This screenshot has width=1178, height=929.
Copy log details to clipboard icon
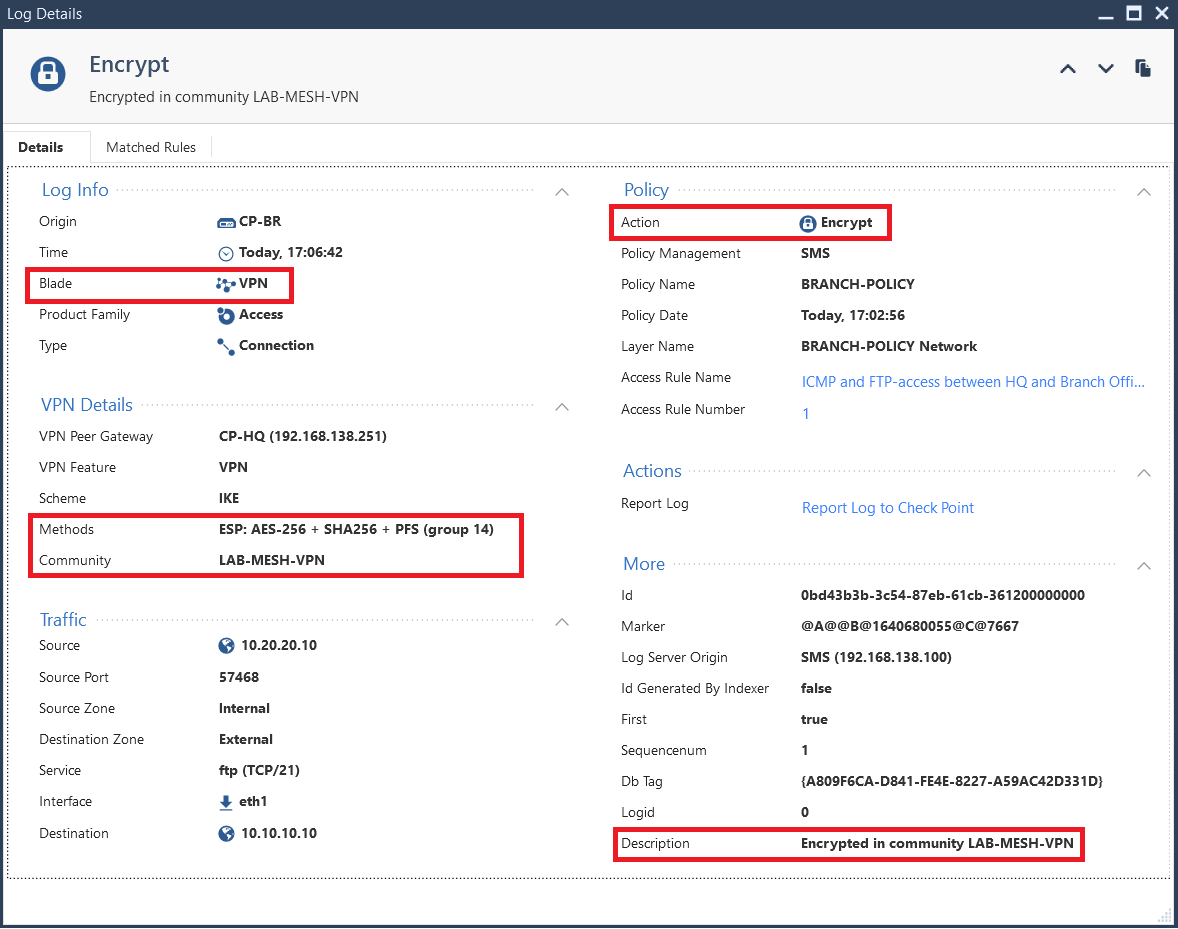[x=1143, y=68]
